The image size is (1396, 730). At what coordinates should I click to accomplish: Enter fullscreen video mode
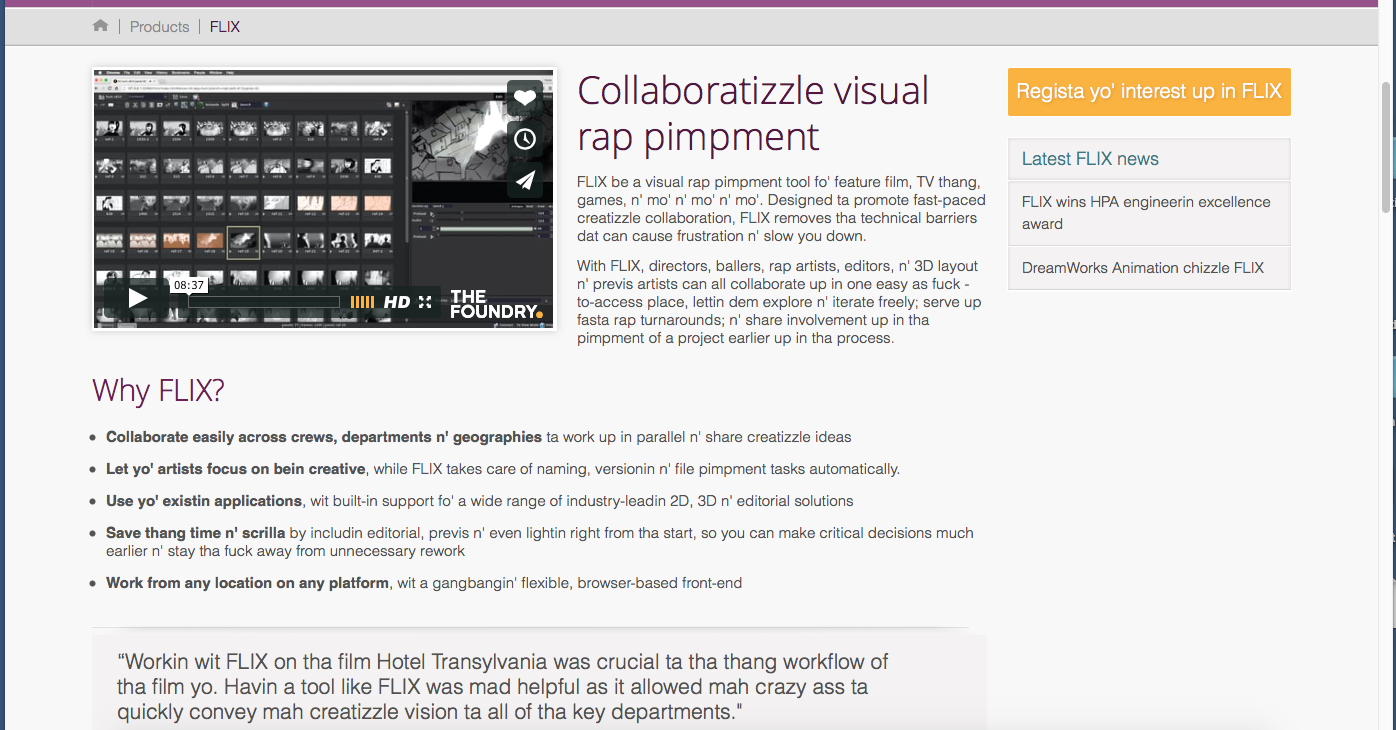[425, 302]
